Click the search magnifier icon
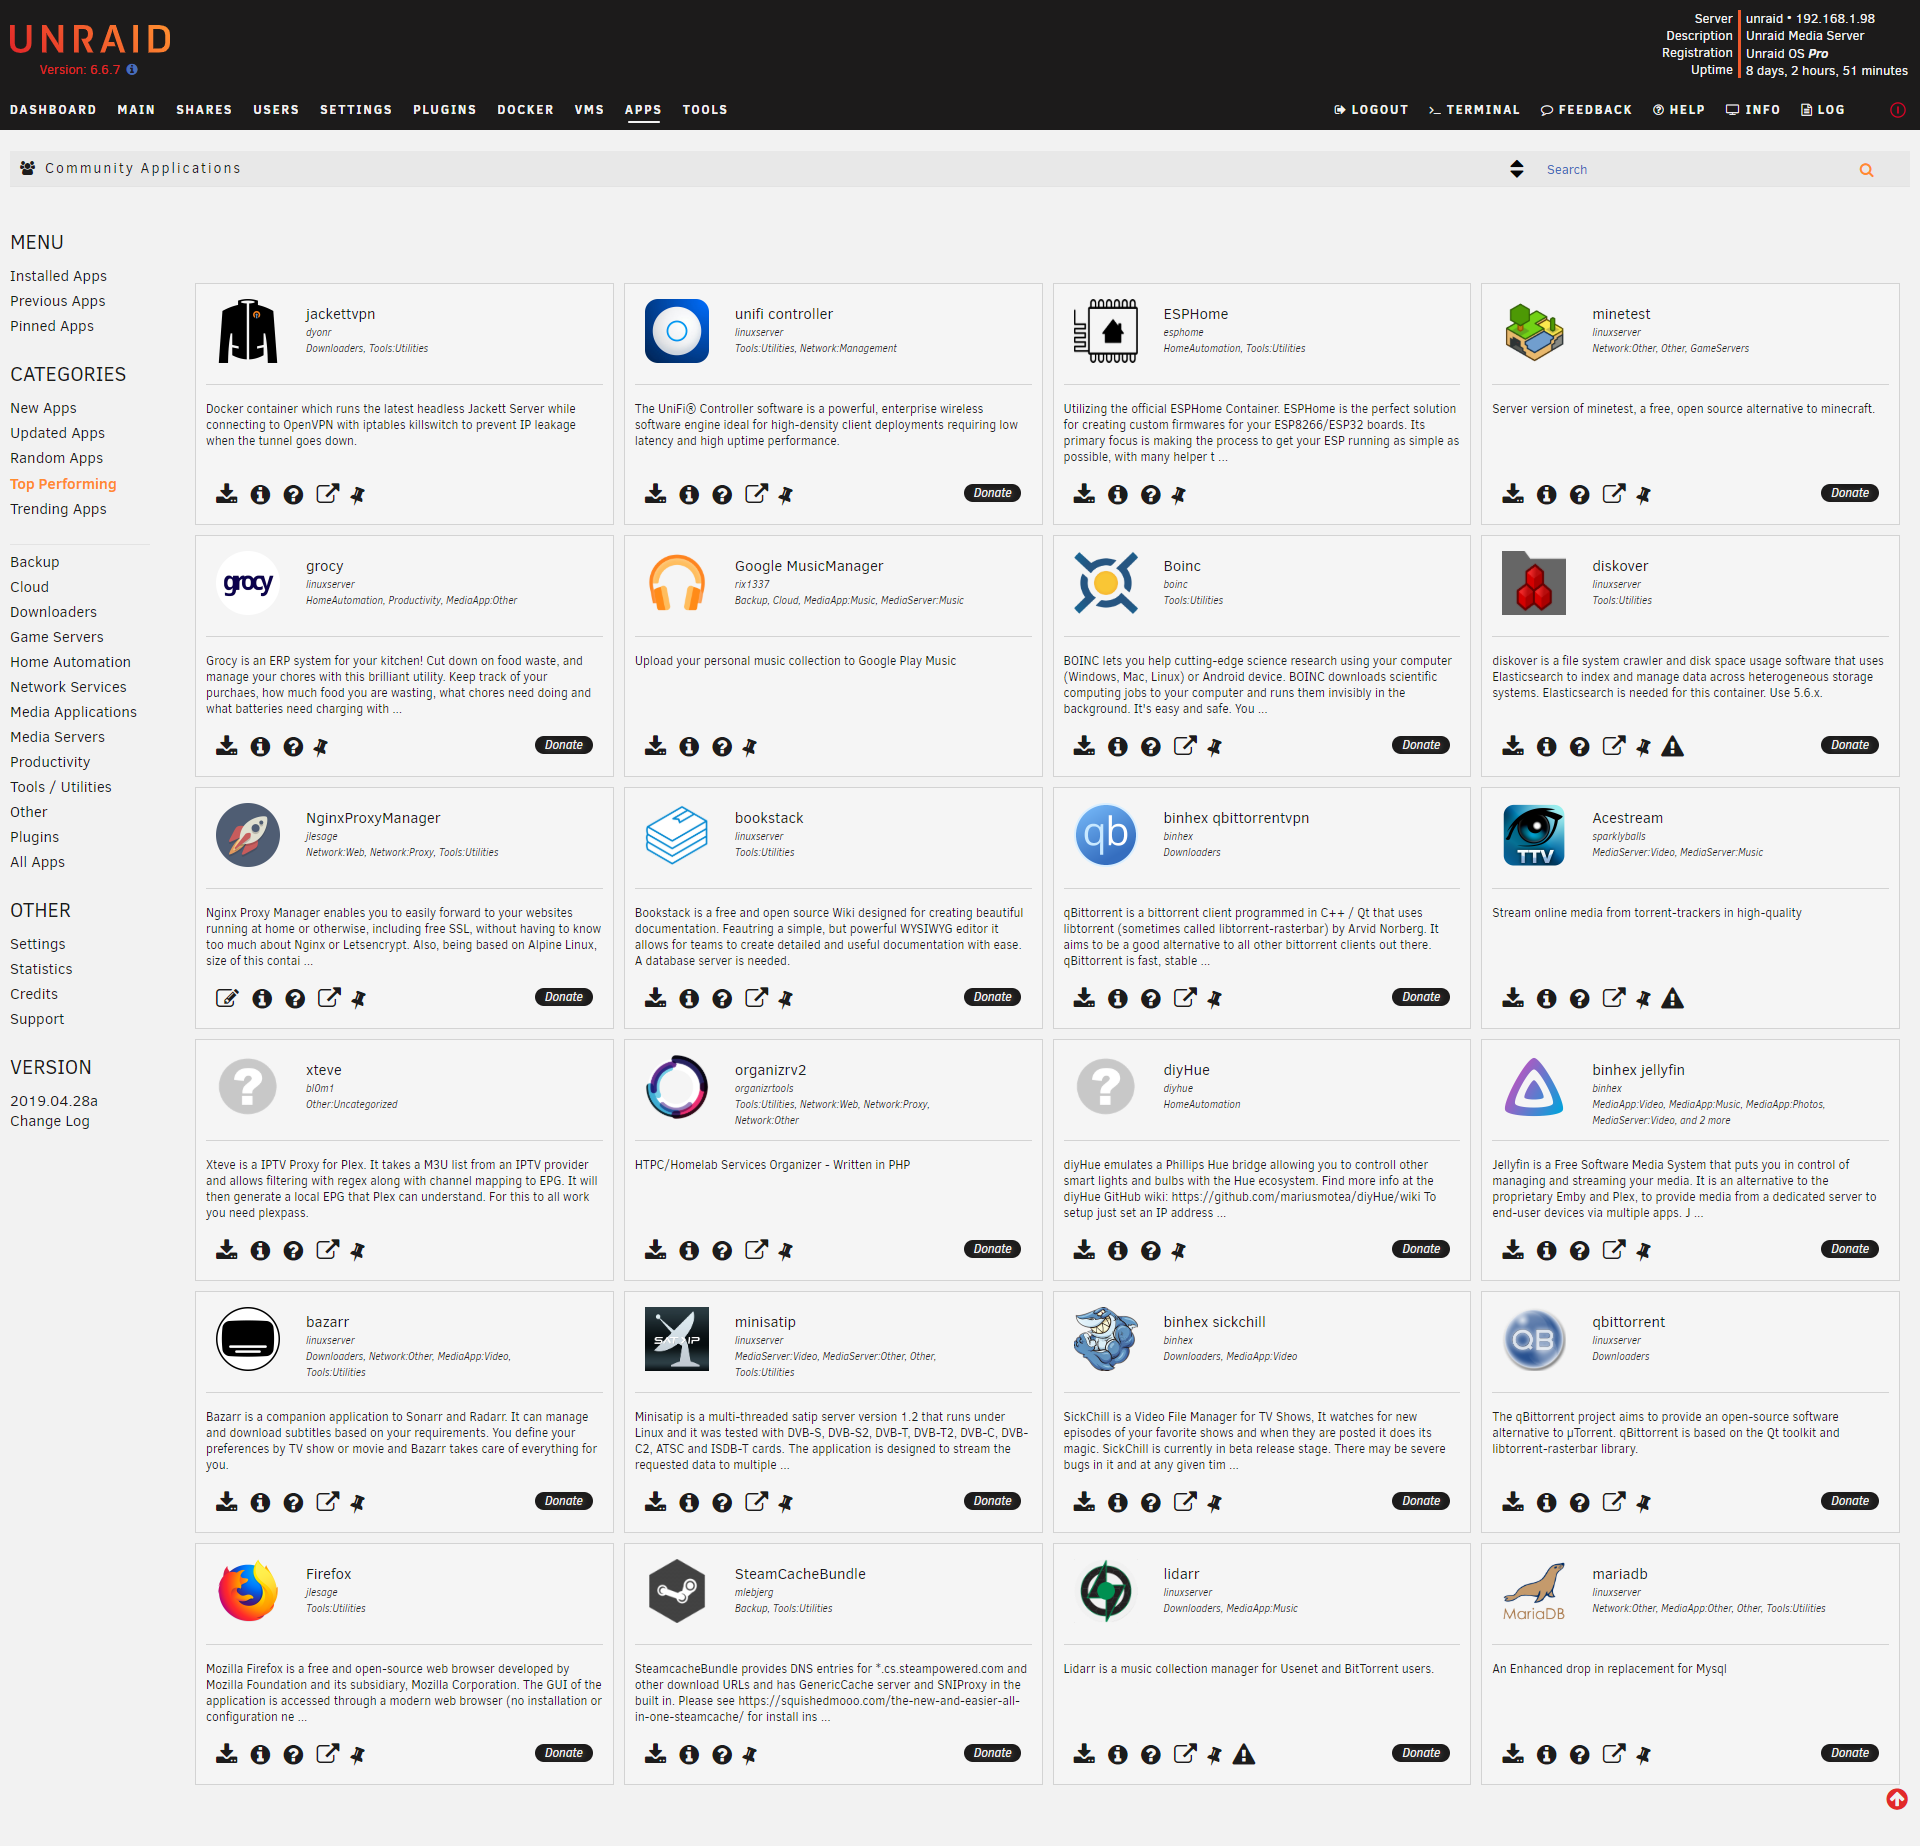 1866,170
